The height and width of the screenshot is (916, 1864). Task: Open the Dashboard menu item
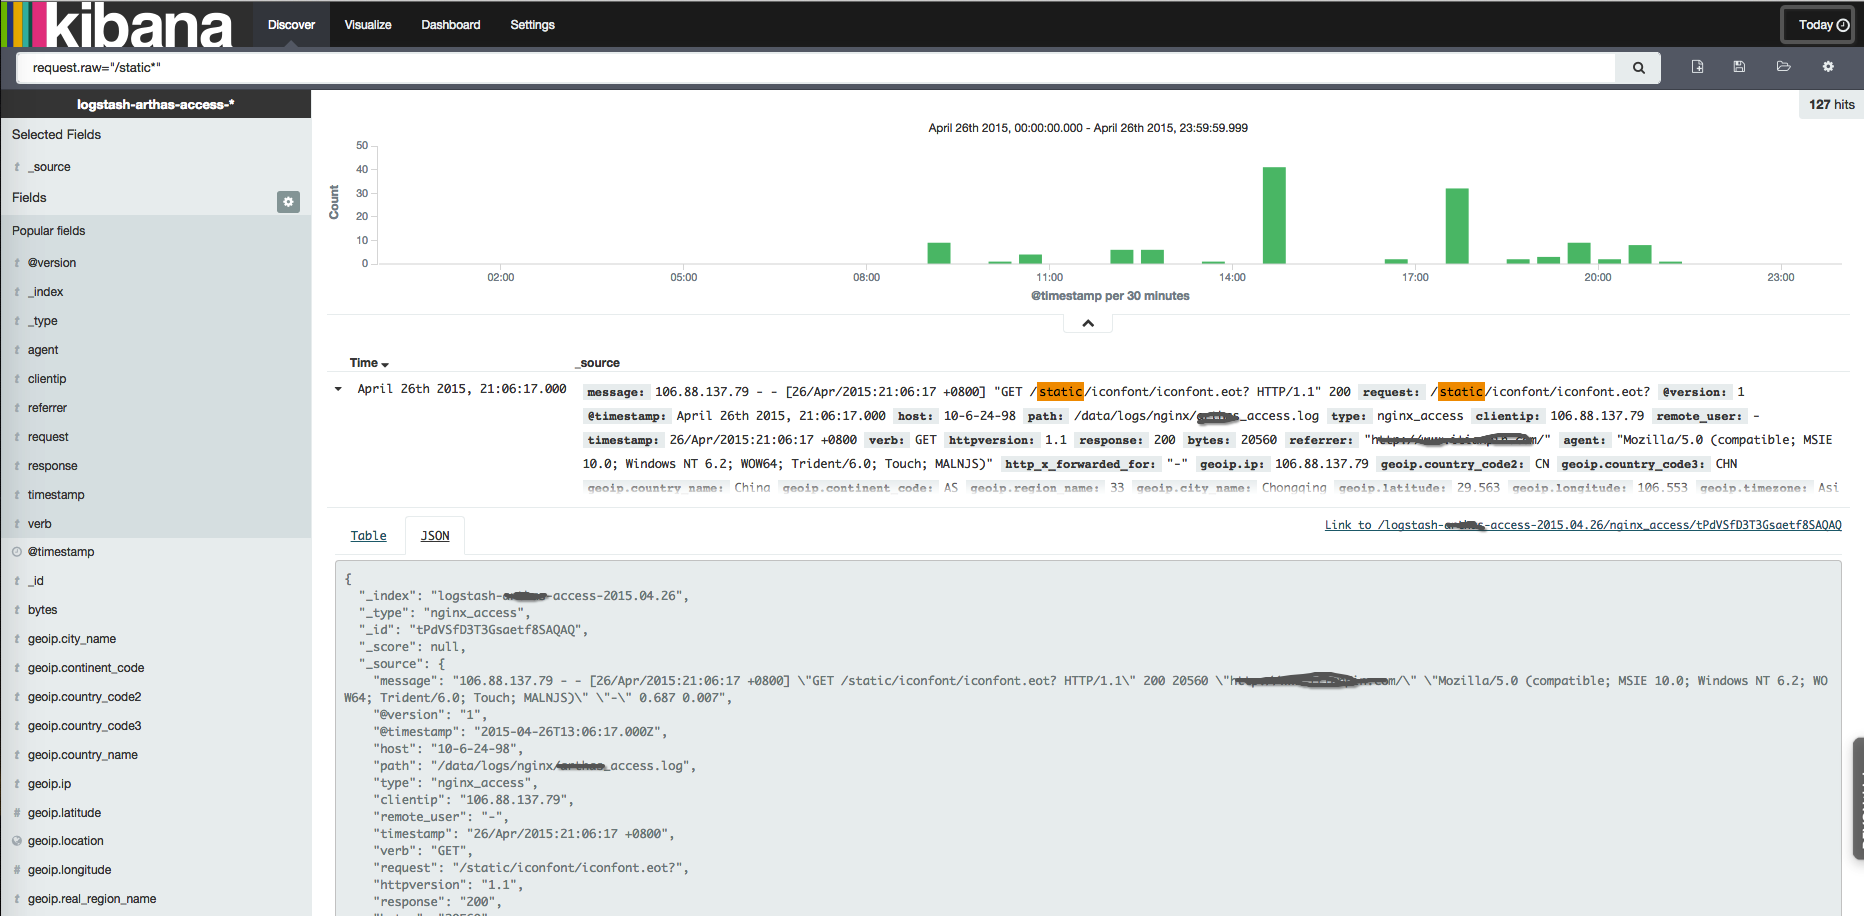(x=450, y=24)
